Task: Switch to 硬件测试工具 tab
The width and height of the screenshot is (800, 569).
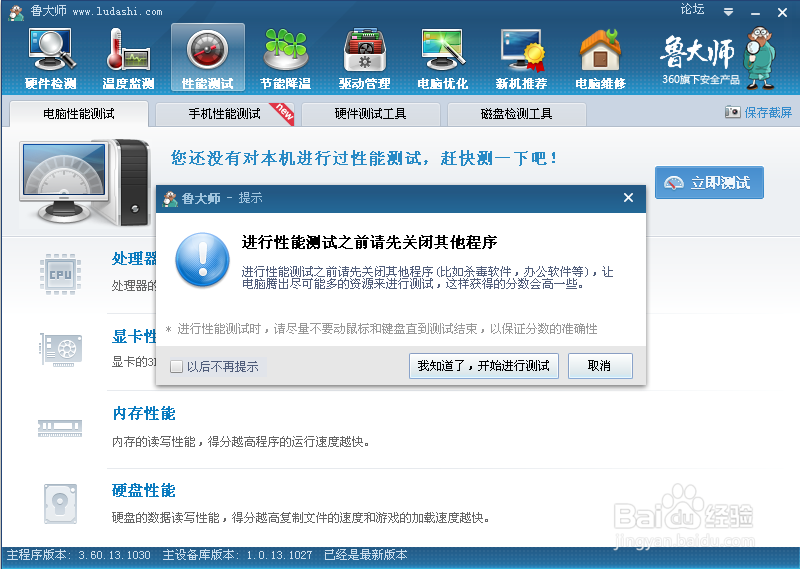Action: 370,113
